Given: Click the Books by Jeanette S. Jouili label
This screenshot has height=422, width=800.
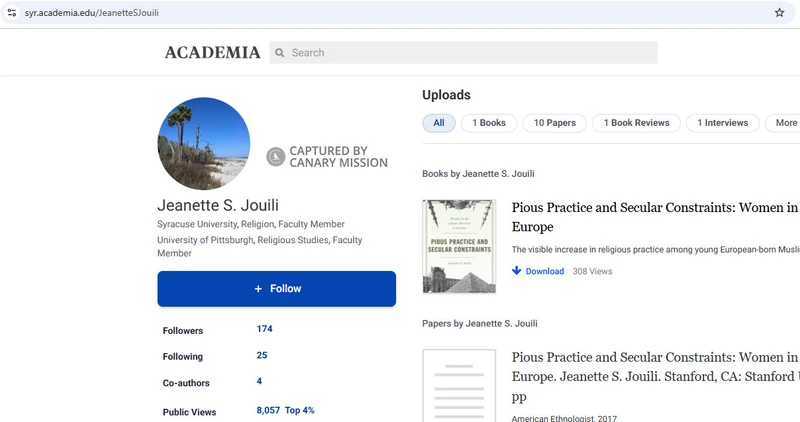Looking at the screenshot, I should coord(478,174).
